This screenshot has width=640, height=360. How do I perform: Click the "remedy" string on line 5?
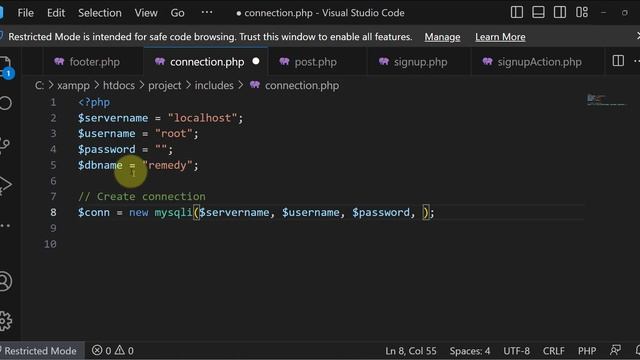(167, 165)
